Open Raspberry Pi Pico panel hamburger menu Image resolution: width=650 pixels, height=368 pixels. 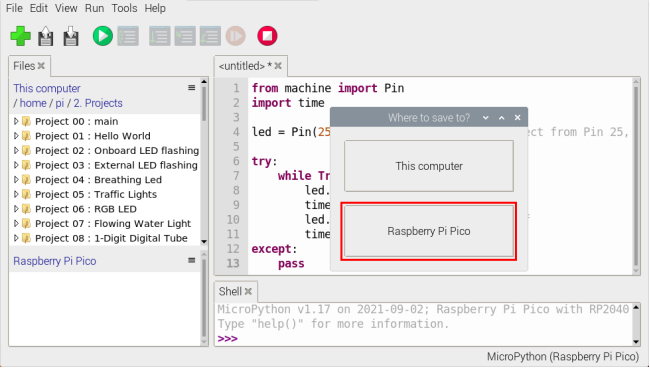click(x=192, y=261)
